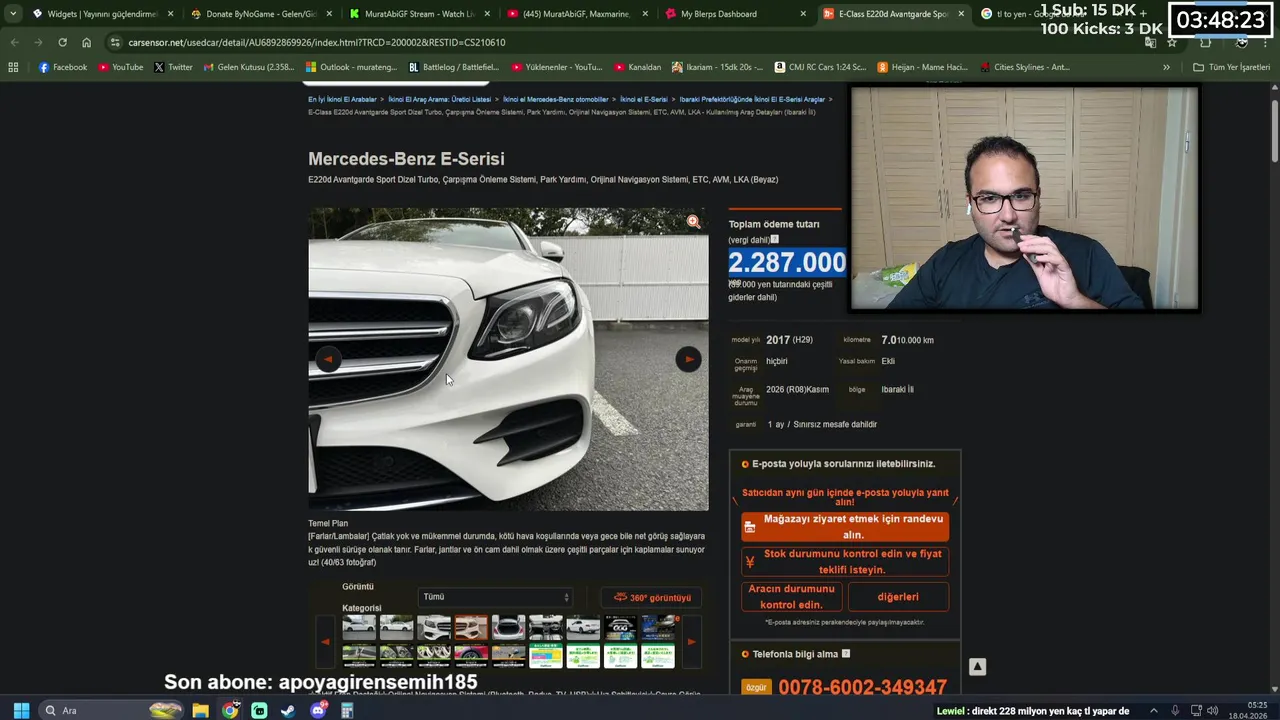The height and width of the screenshot is (720, 1280).
Task: Go to next car photo with right arrow
Action: pos(688,360)
